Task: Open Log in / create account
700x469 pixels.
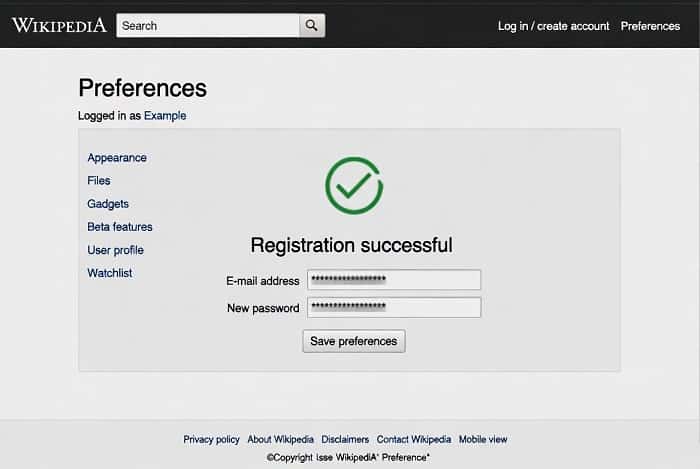Action: (x=553, y=26)
